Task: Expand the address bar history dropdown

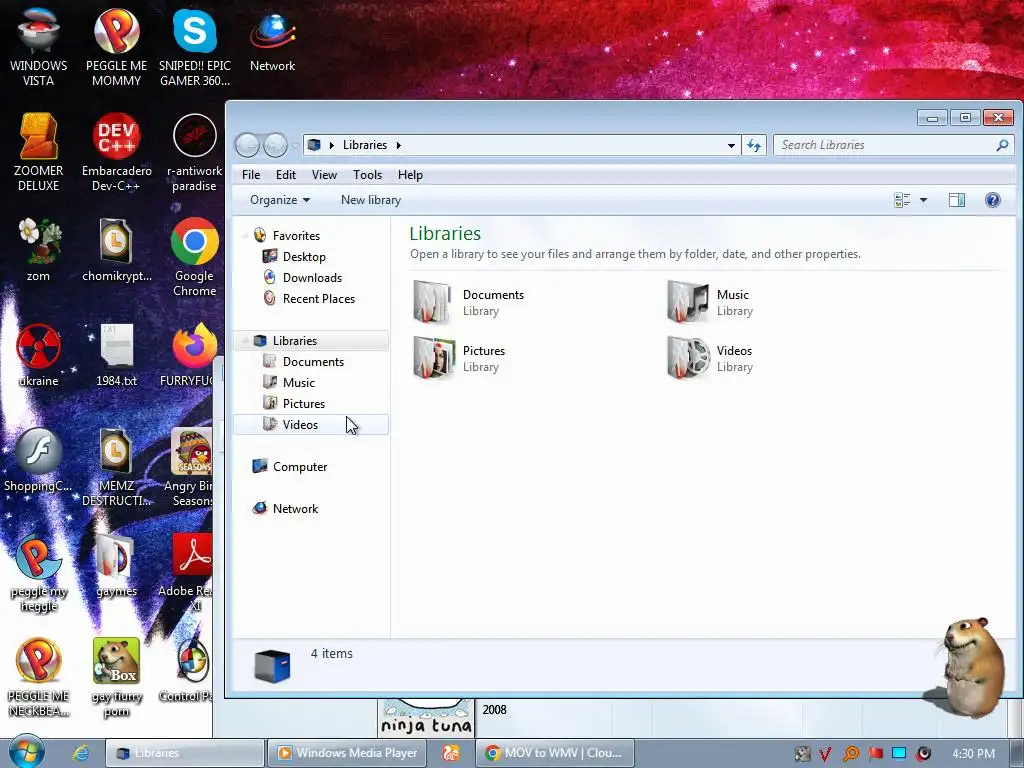Action: pos(731,146)
